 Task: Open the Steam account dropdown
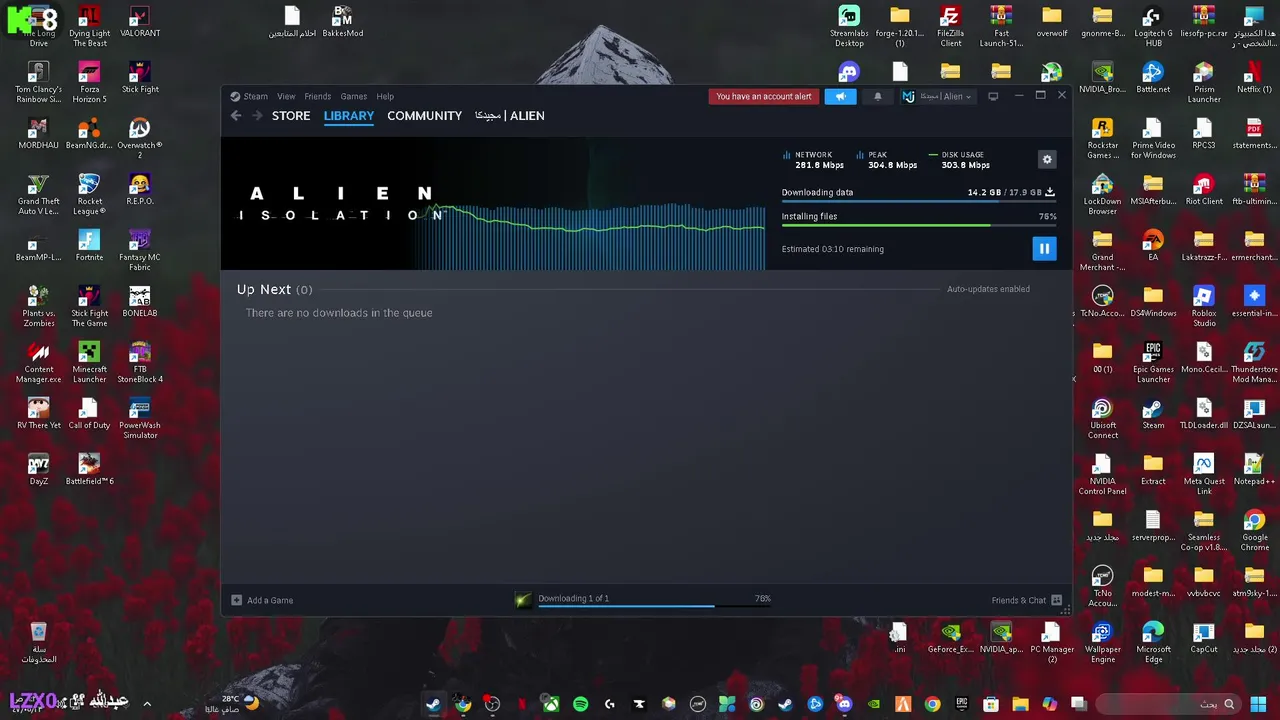pyautogui.click(x=937, y=96)
